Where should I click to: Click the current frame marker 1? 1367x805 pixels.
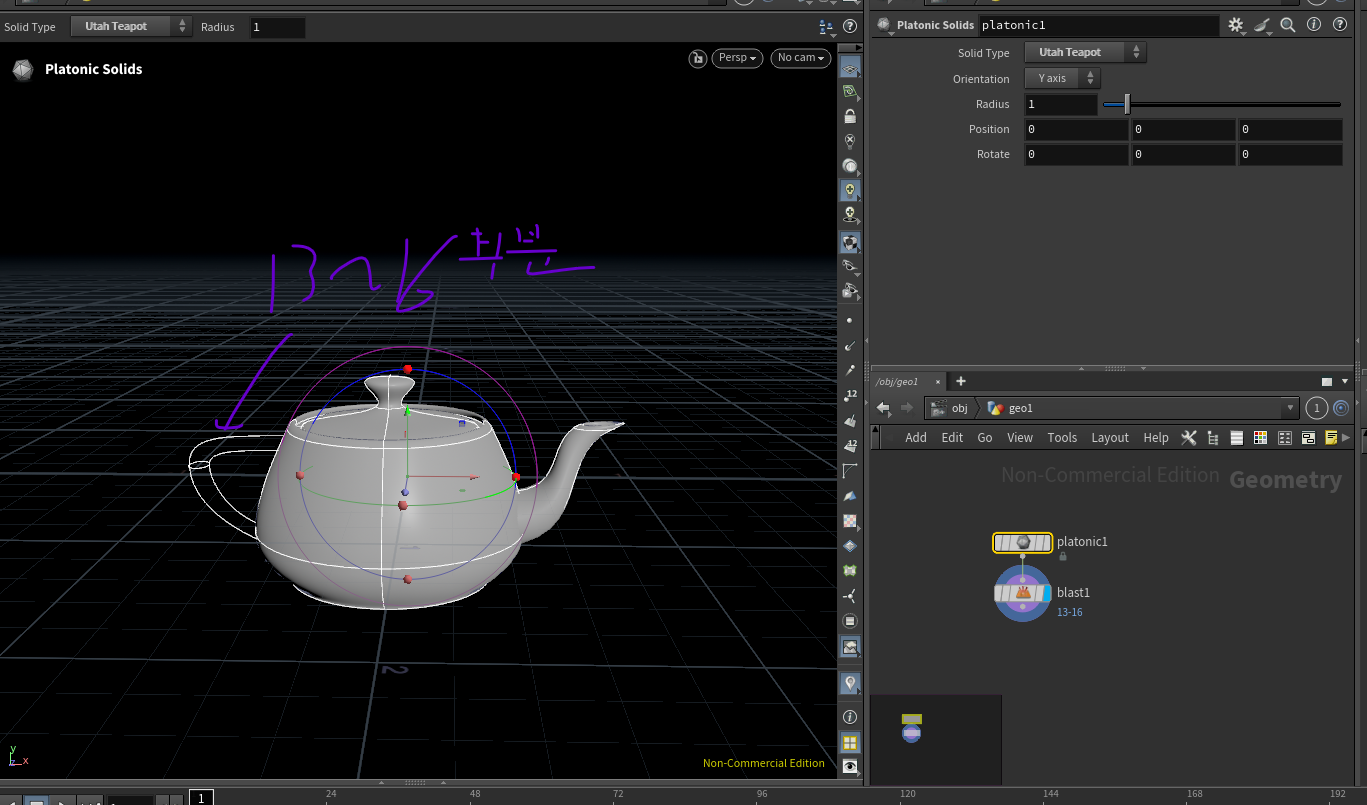click(201, 798)
